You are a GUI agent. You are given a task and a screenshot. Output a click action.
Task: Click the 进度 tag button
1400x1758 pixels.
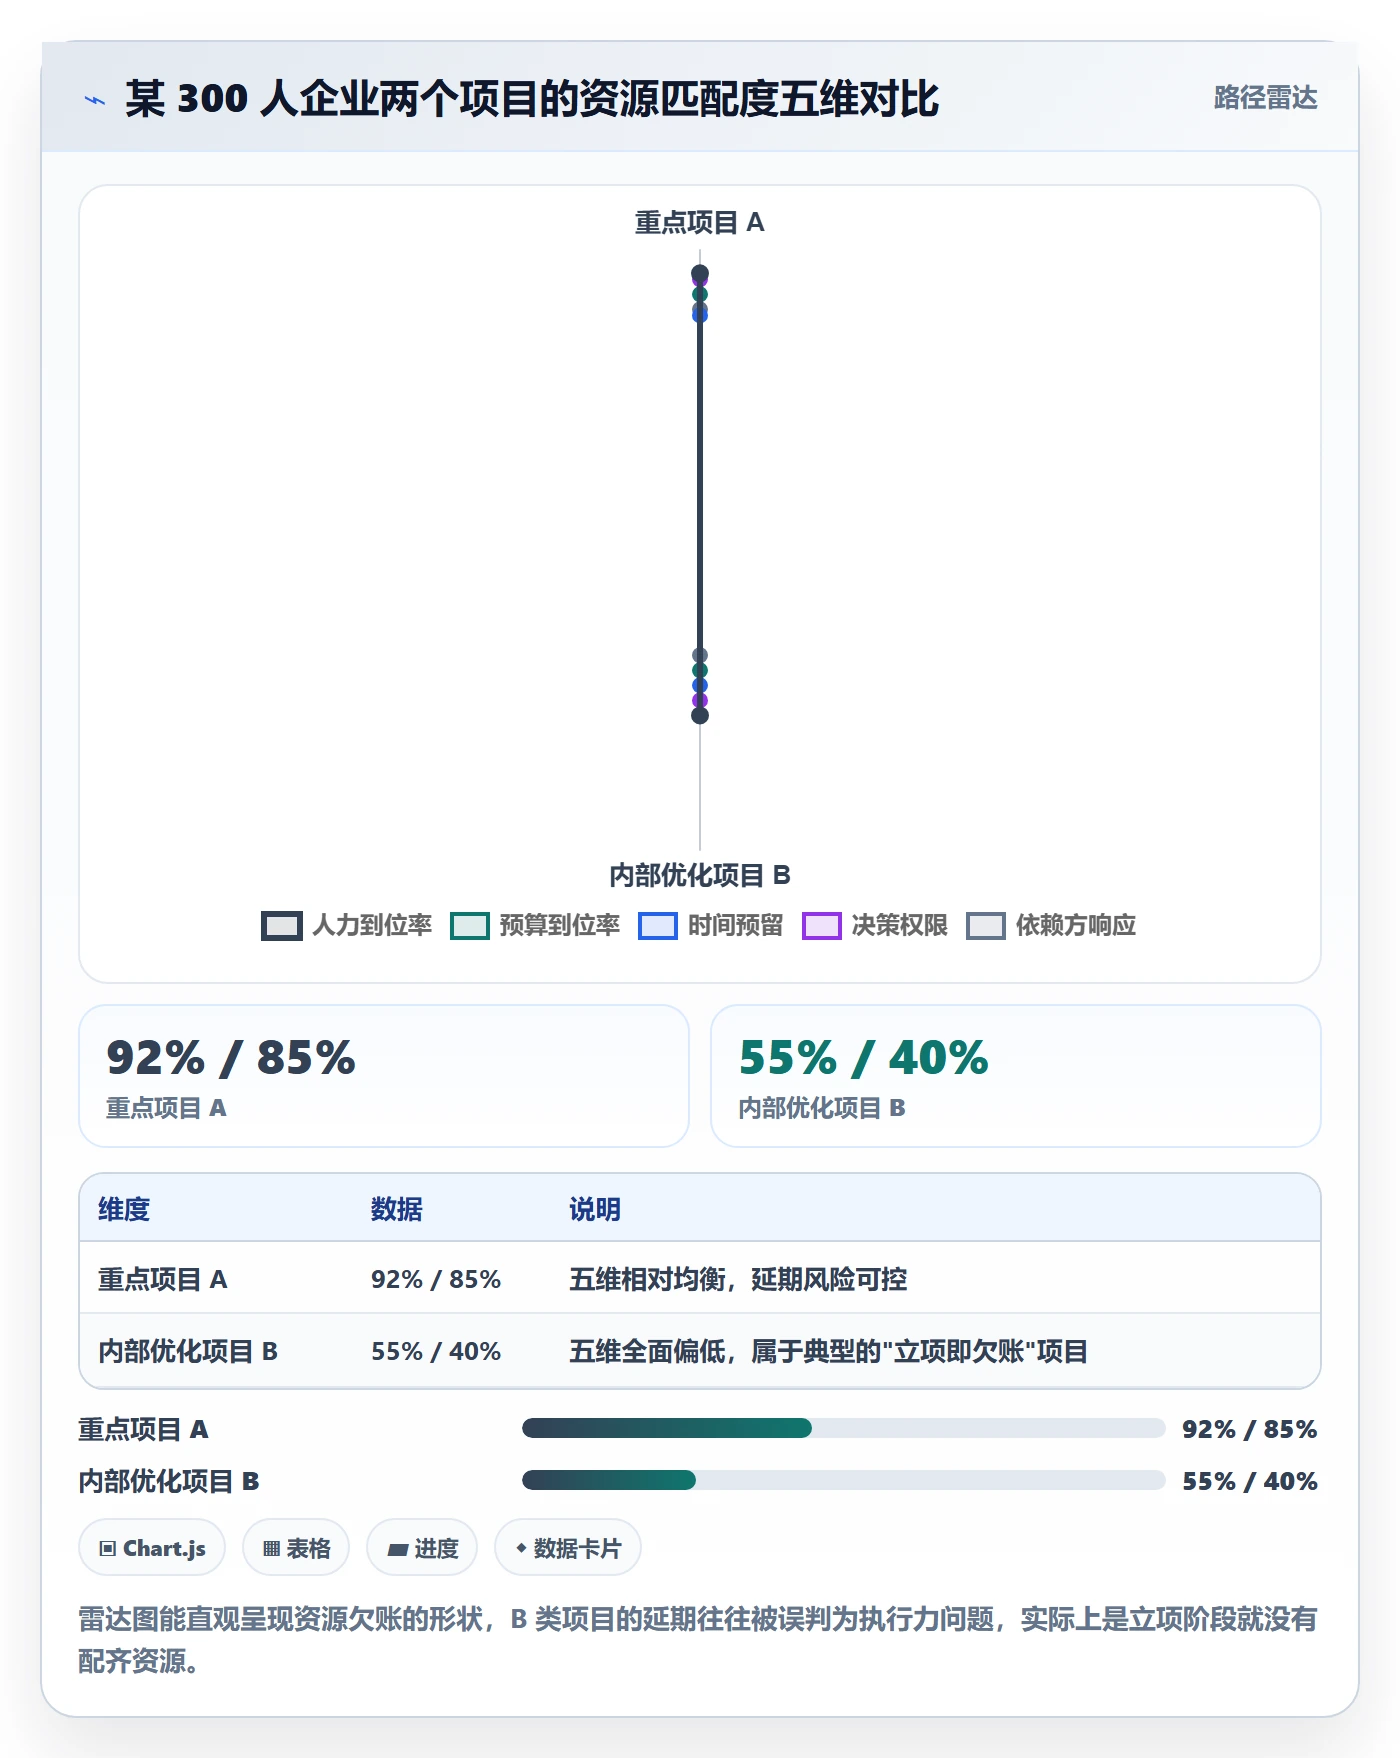point(422,1548)
